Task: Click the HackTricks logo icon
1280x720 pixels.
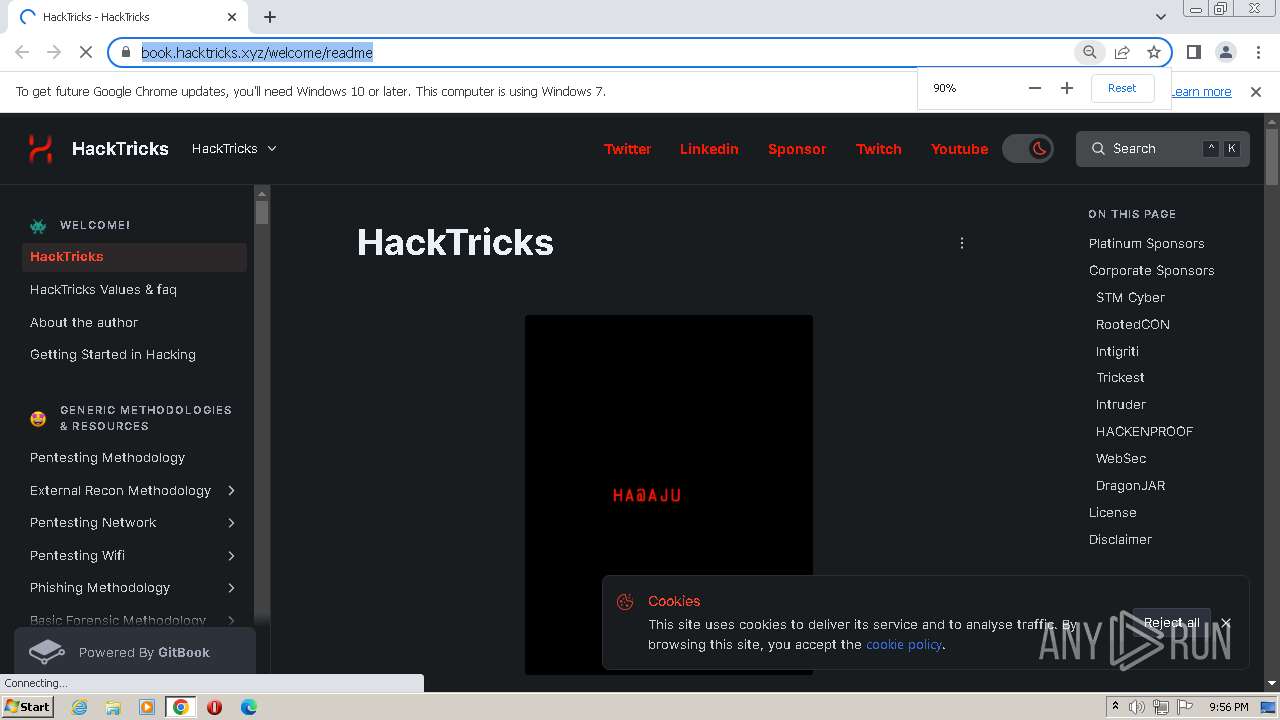Action: click(x=40, y=148)
